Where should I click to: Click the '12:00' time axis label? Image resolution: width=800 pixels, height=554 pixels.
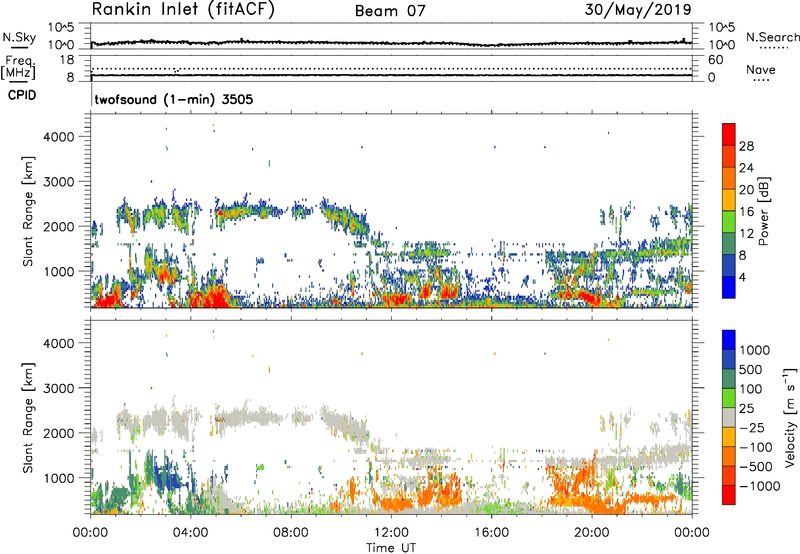tap(391, 532)
